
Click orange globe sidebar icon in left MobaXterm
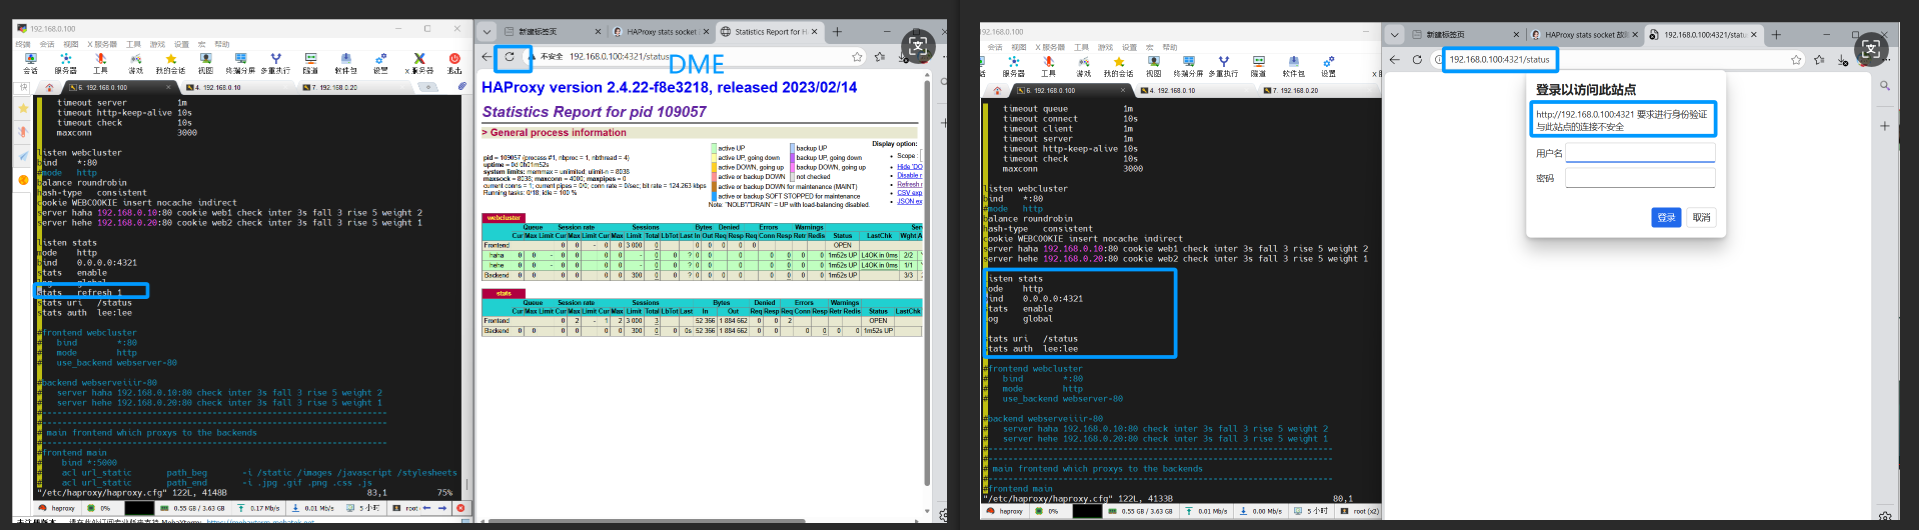click(23, 180)
